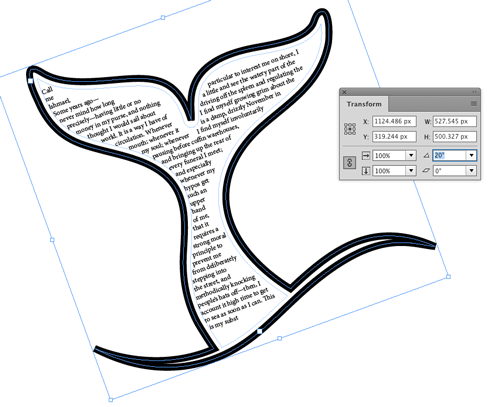Click the Shear X Angle icon
The width and height of the screenshot is (500, 407).
pyautogui.click(x=426, y=171)
